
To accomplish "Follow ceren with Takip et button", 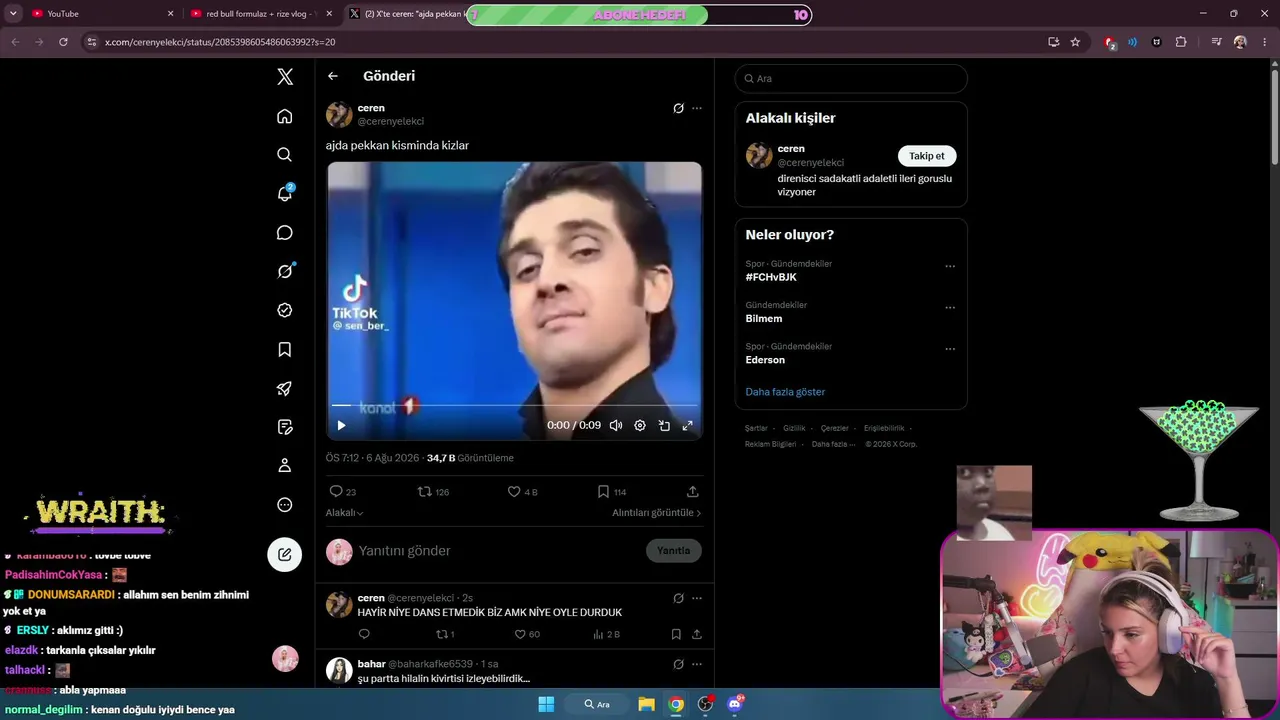I will point(927,156).
